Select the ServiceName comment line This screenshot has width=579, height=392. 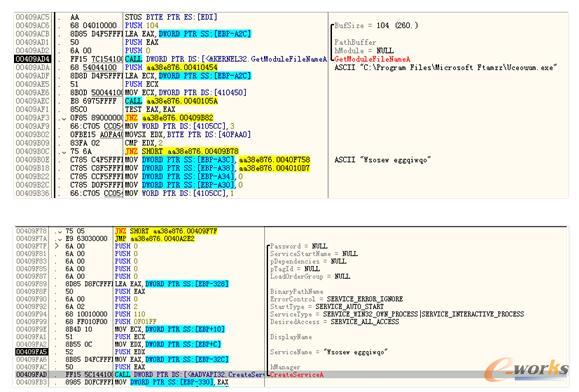(x=329, y=352)
